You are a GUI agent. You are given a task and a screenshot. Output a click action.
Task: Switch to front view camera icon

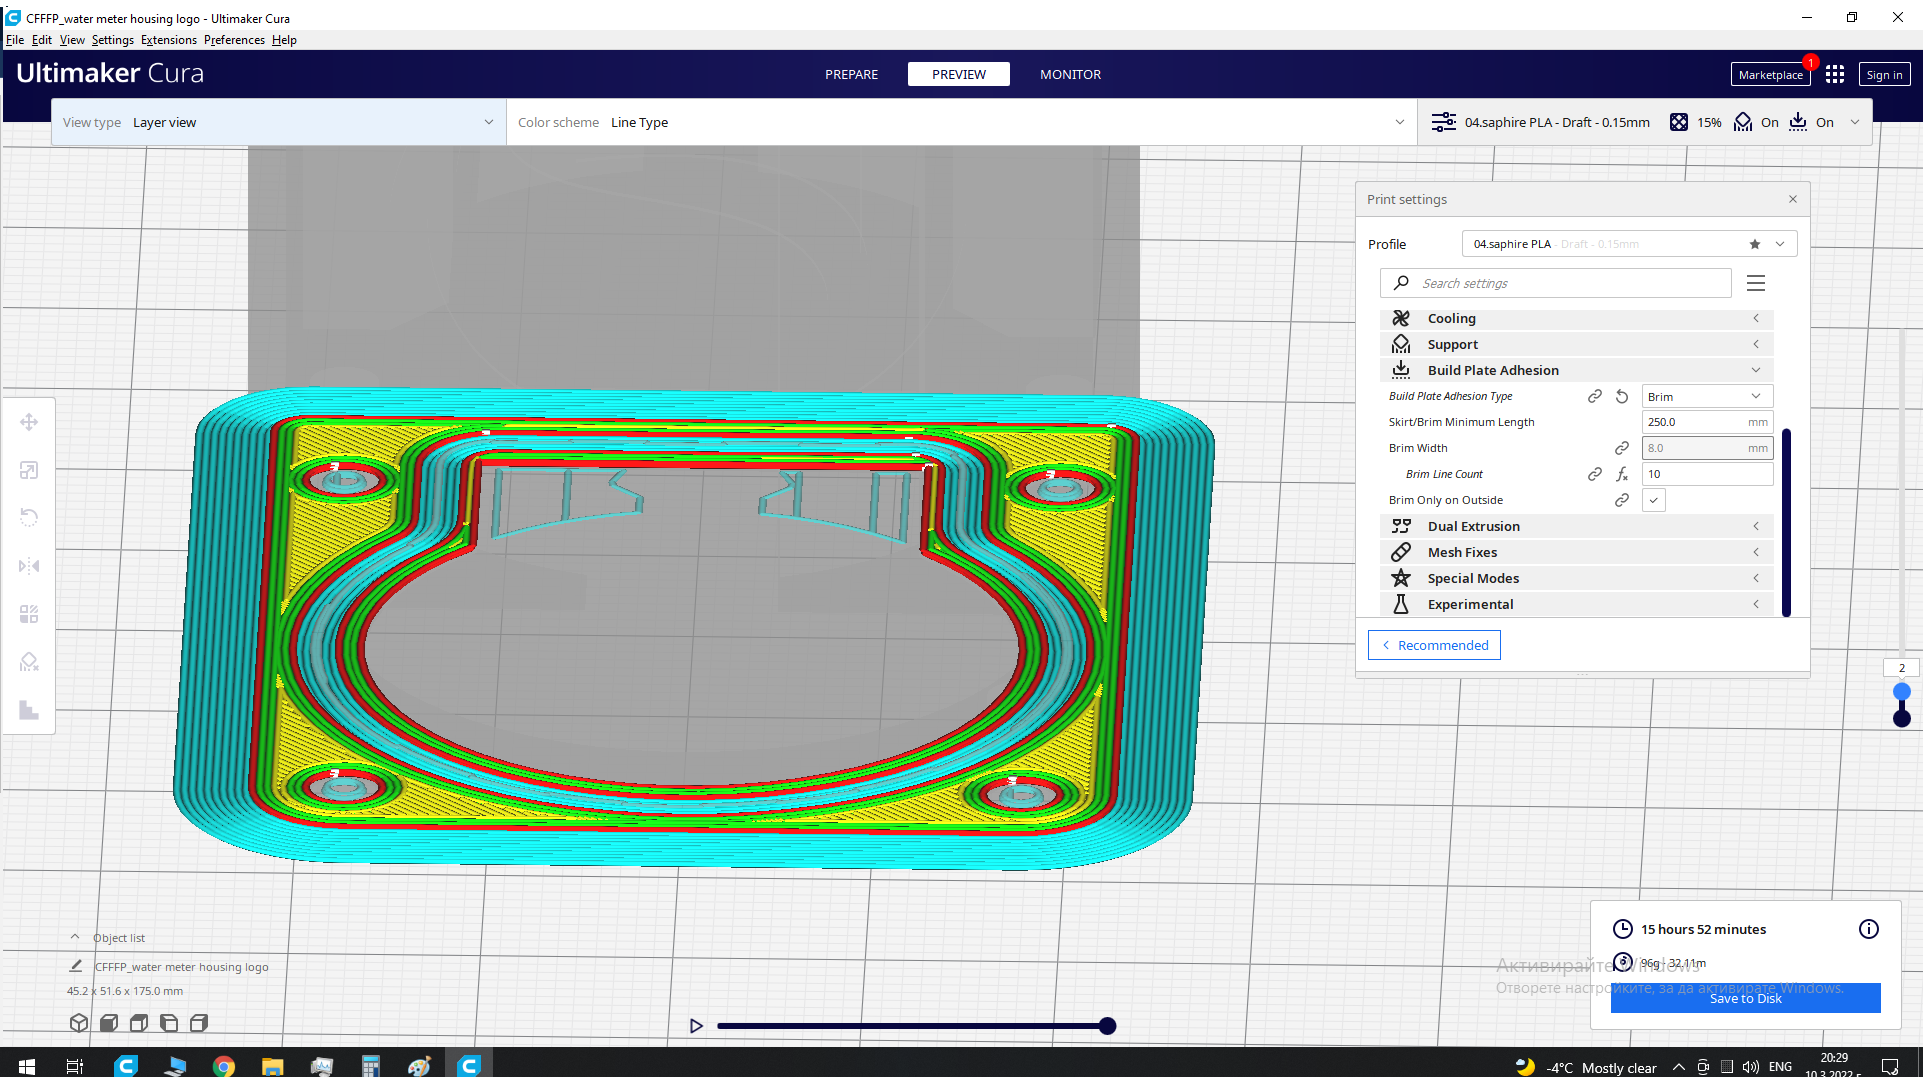pos(109,1023)
